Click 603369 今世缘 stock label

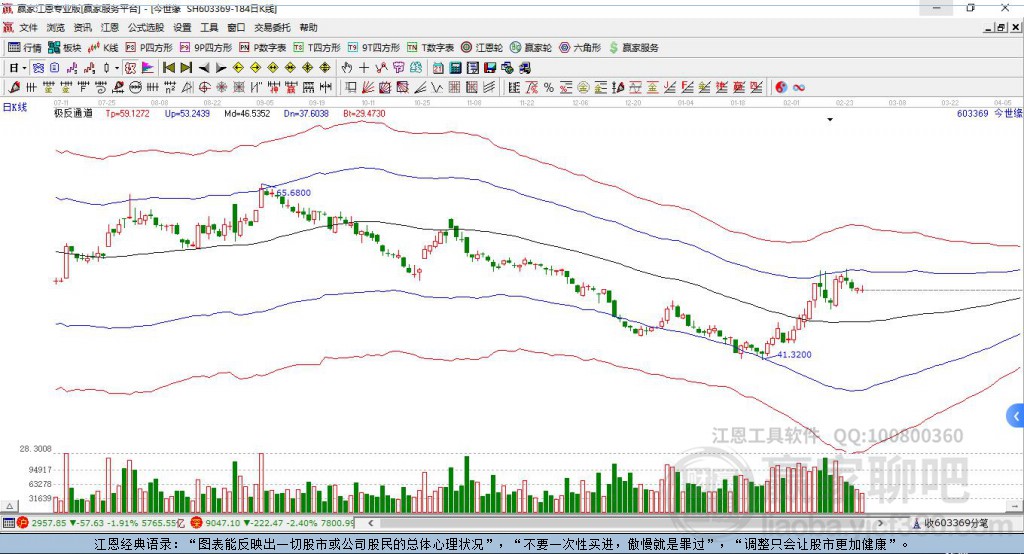point(989,114)
